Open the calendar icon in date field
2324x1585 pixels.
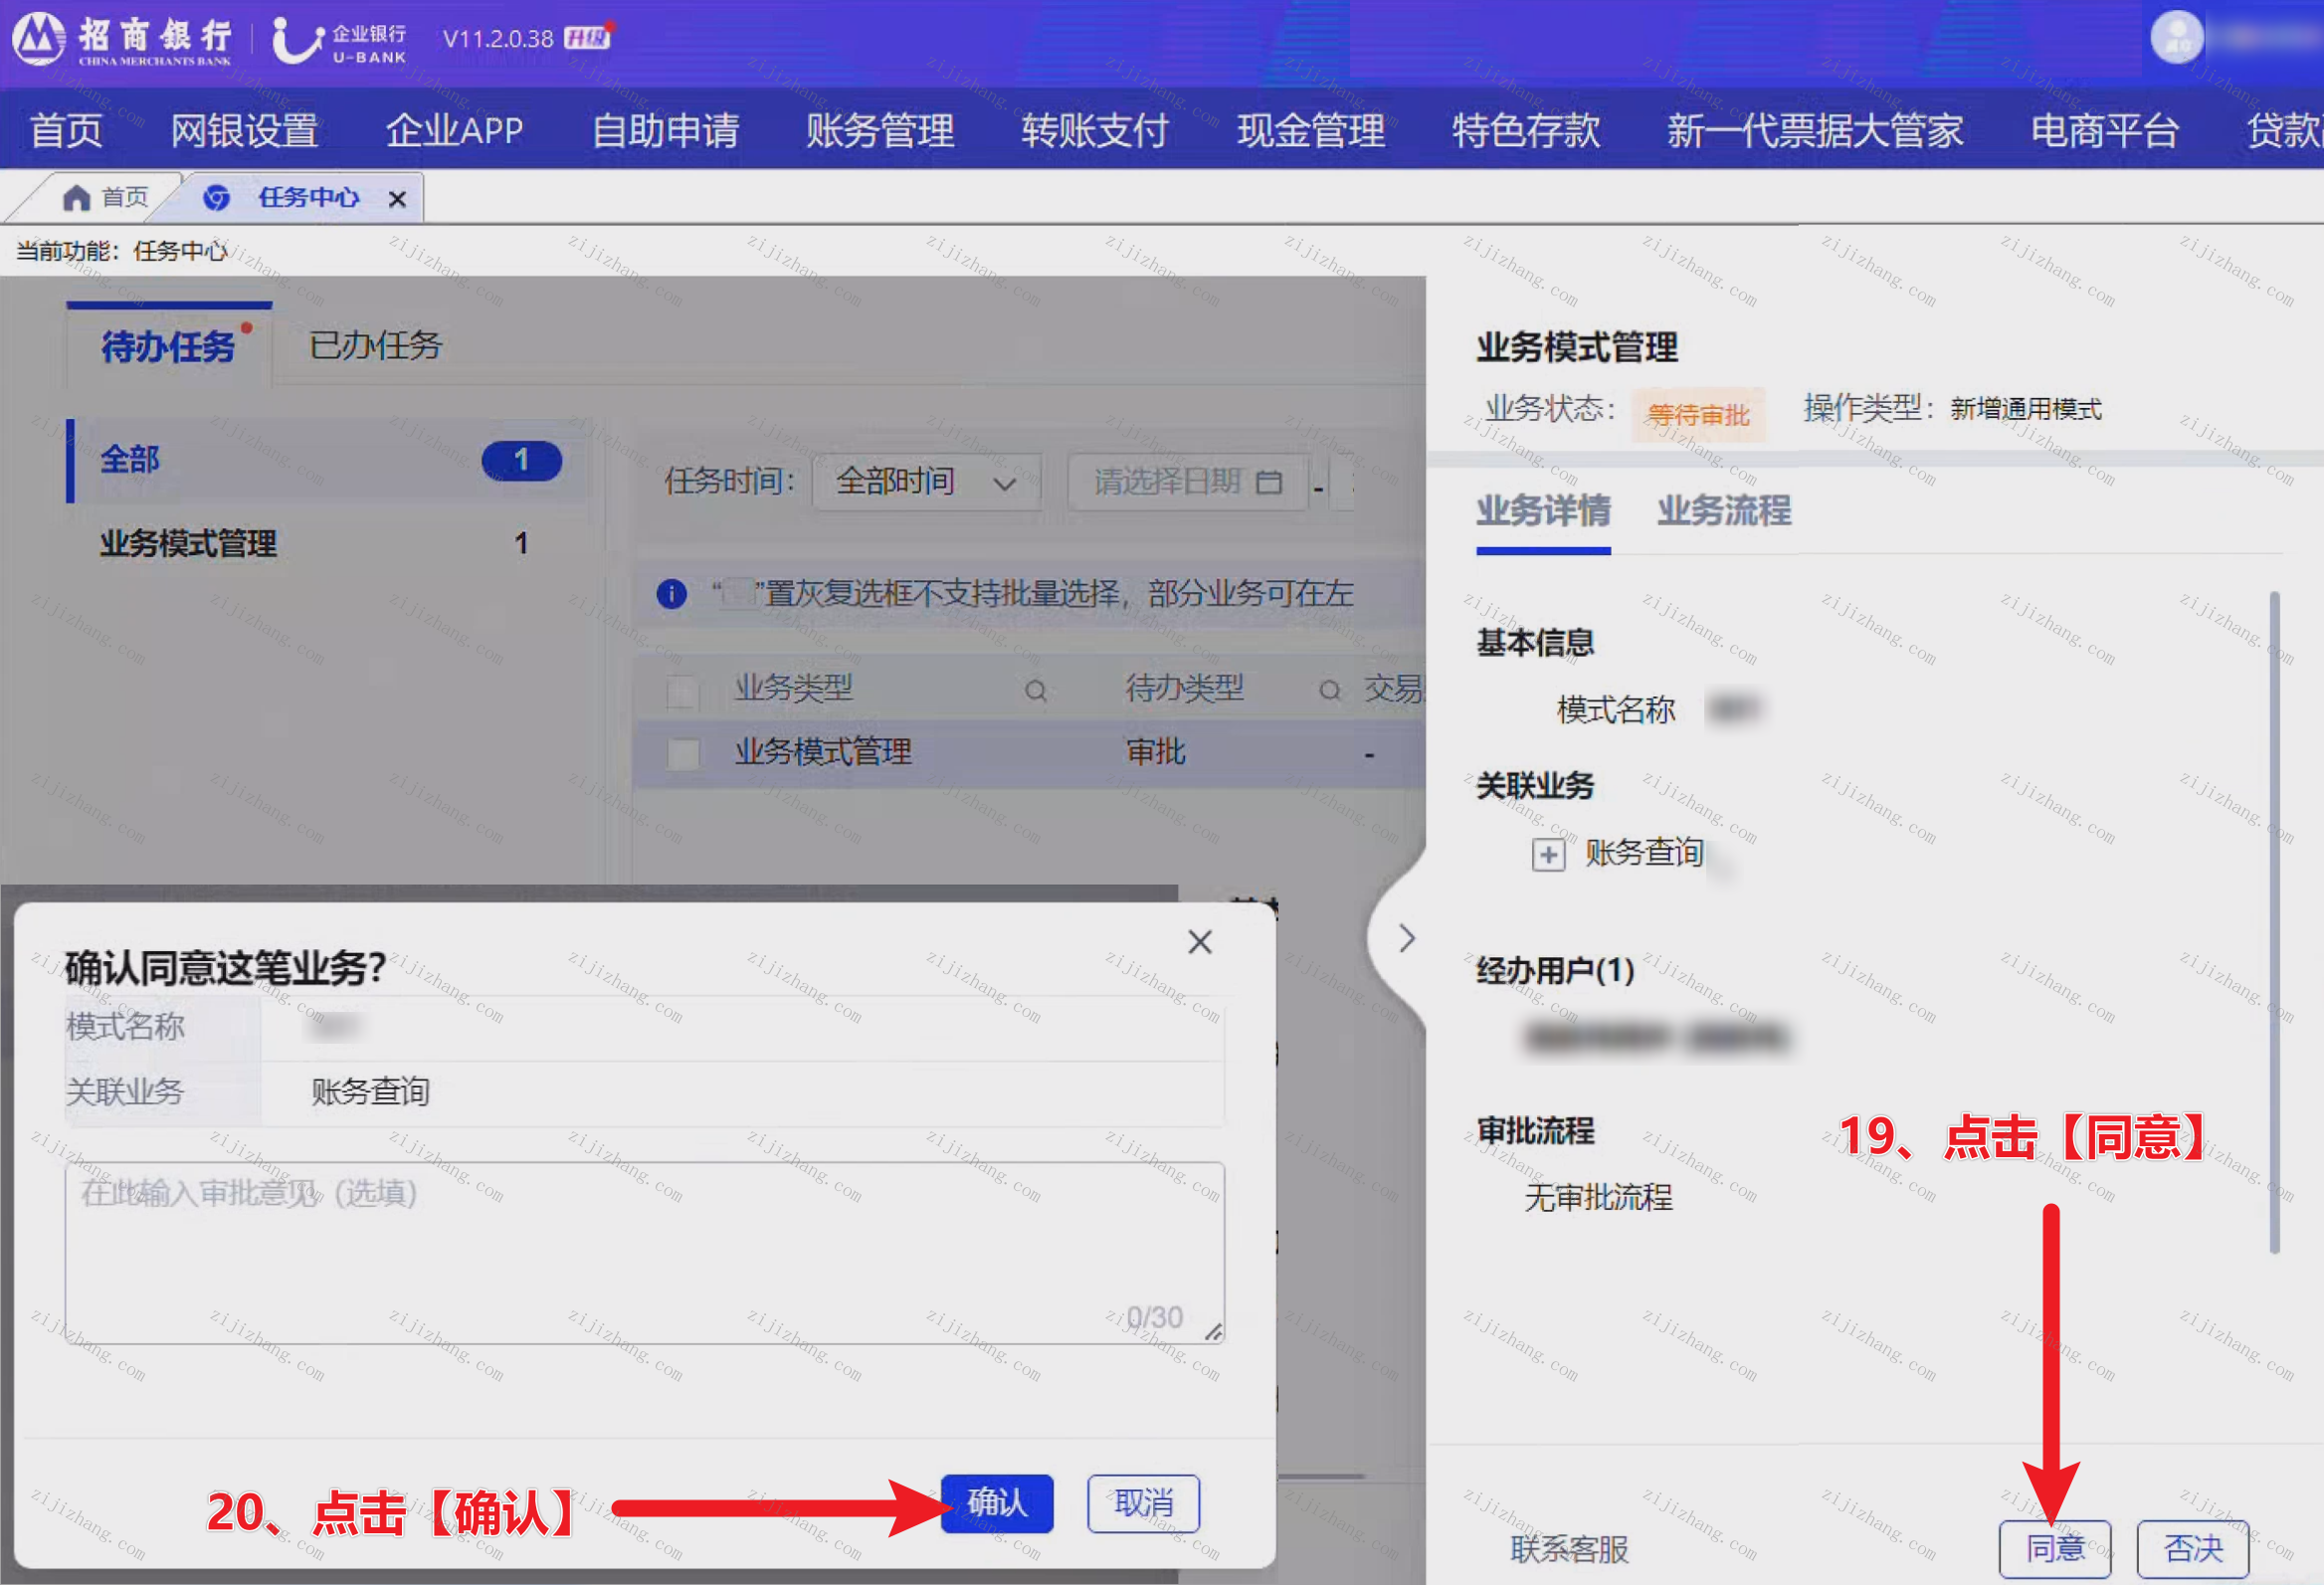pos(1268,482)
